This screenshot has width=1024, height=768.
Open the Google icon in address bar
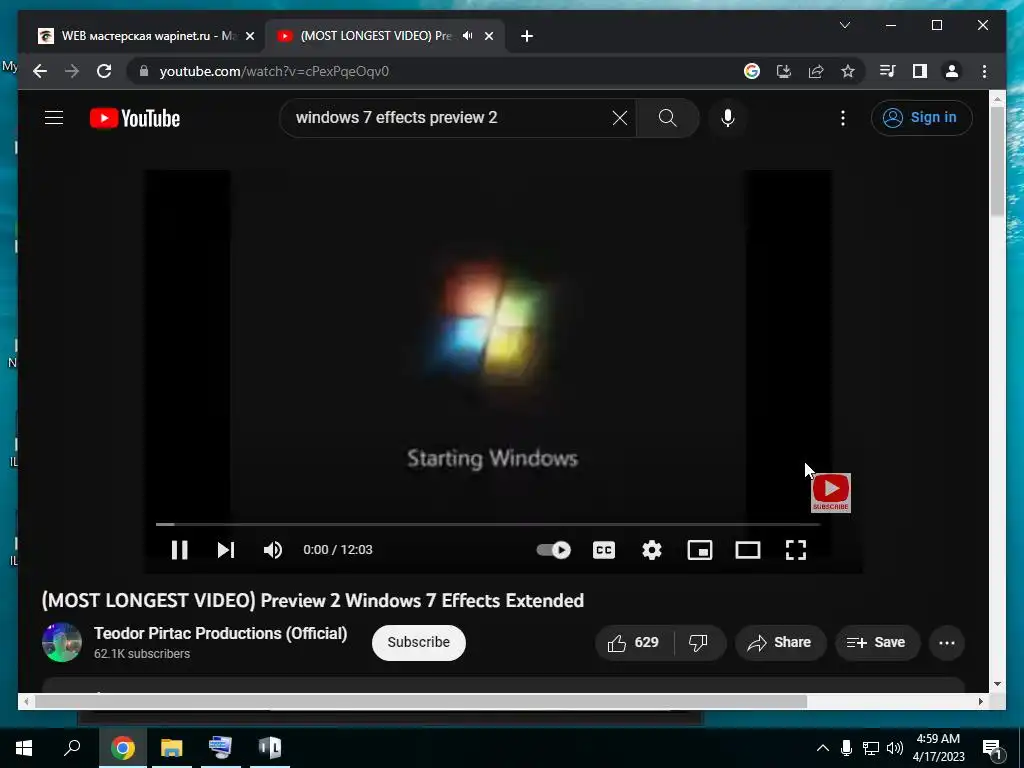point(752,71)
